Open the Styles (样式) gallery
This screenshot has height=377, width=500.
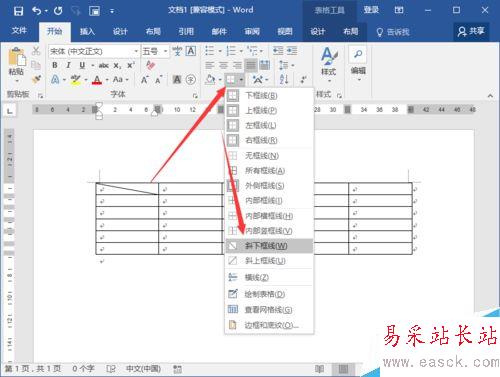[x=329, y=64]
